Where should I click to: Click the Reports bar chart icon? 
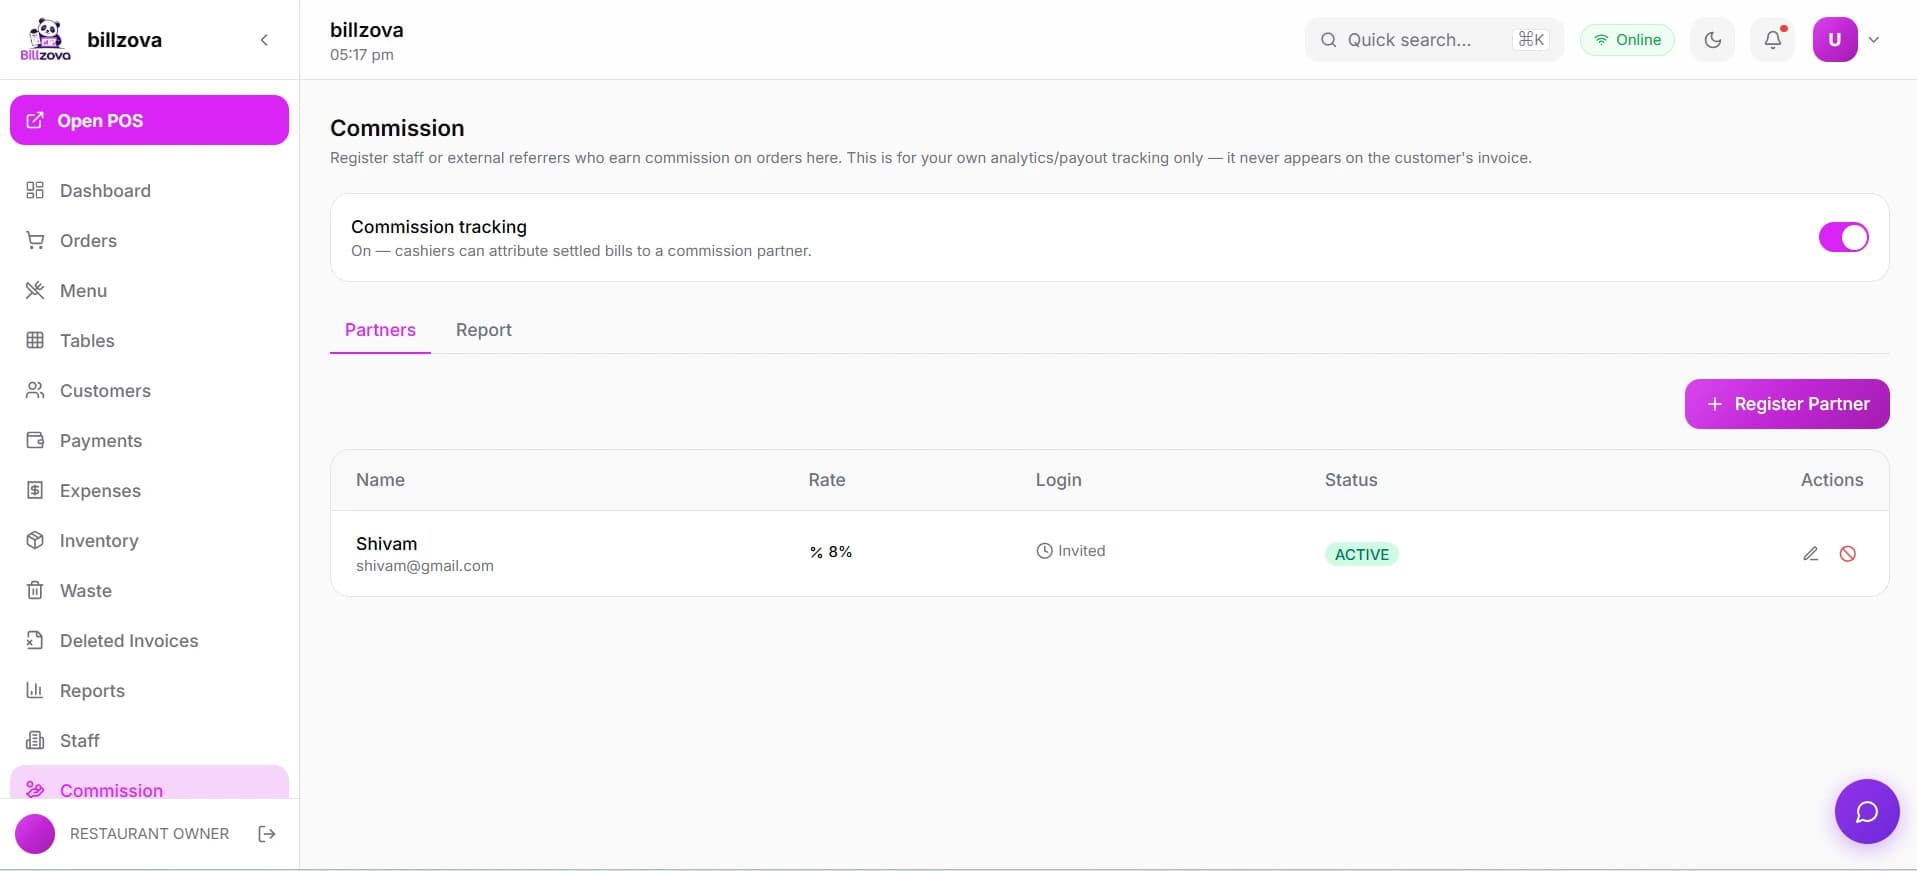point(35,690)
